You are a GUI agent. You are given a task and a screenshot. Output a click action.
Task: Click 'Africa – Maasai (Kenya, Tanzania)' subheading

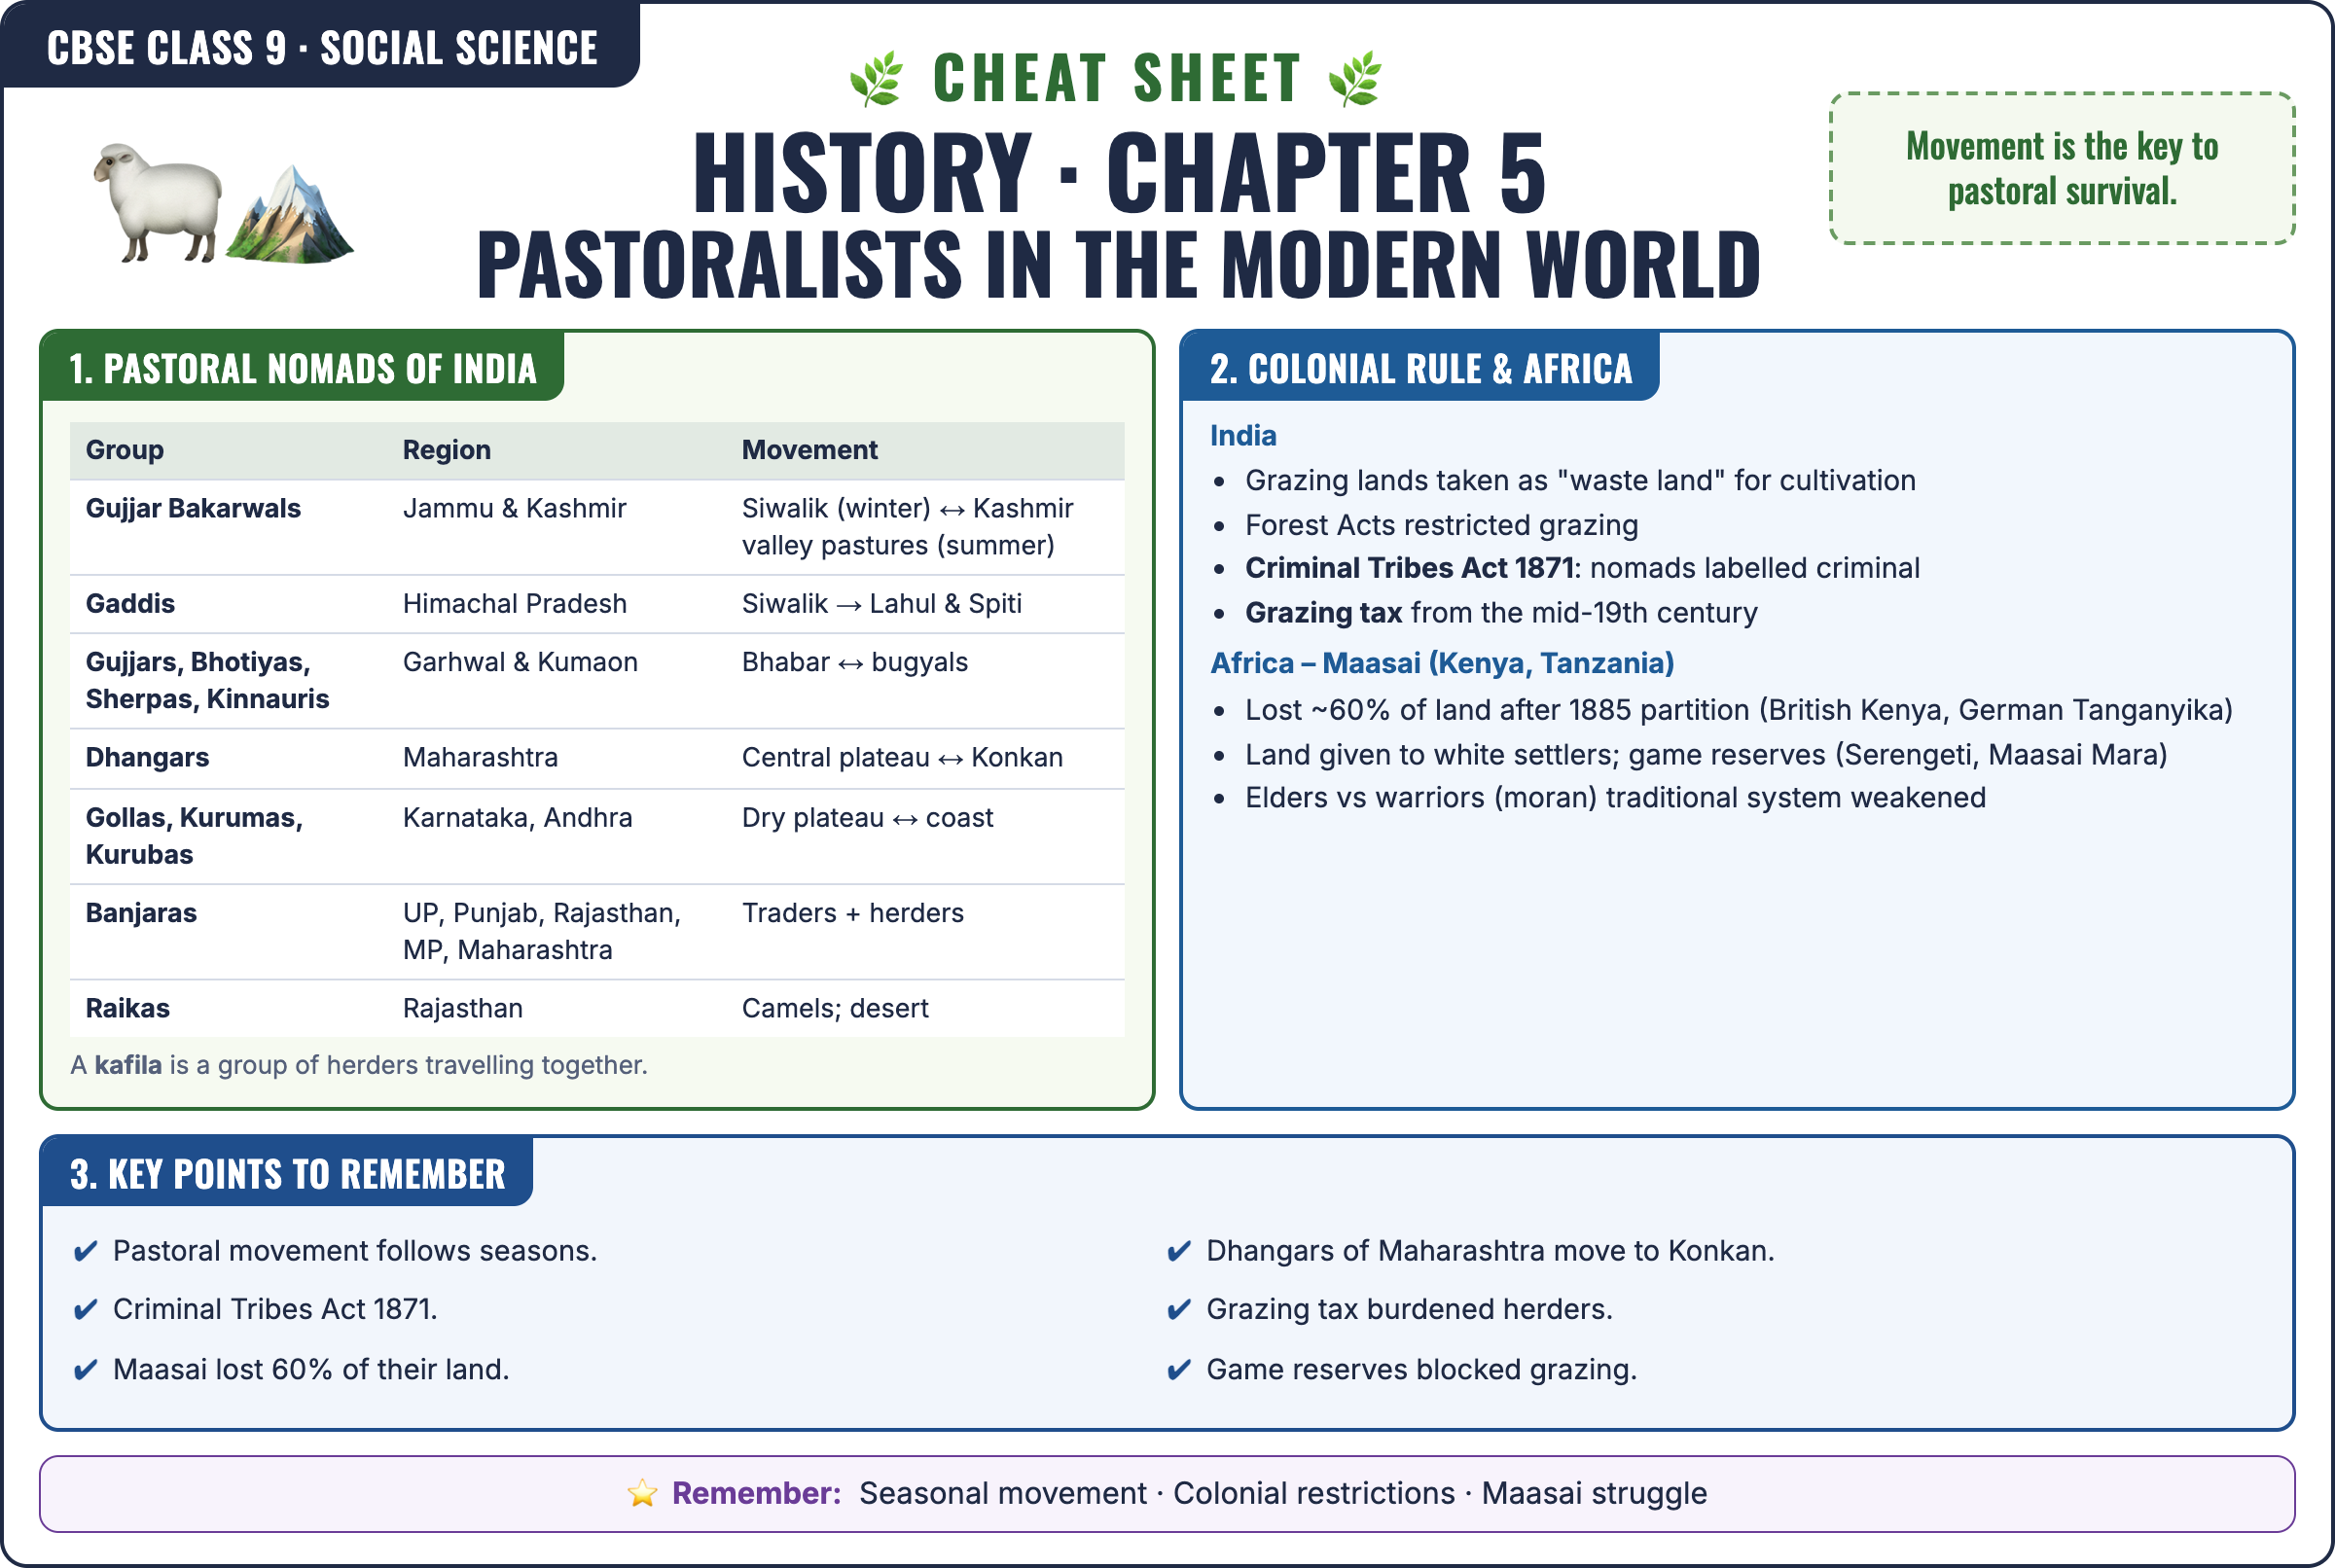pos(1442,663)
